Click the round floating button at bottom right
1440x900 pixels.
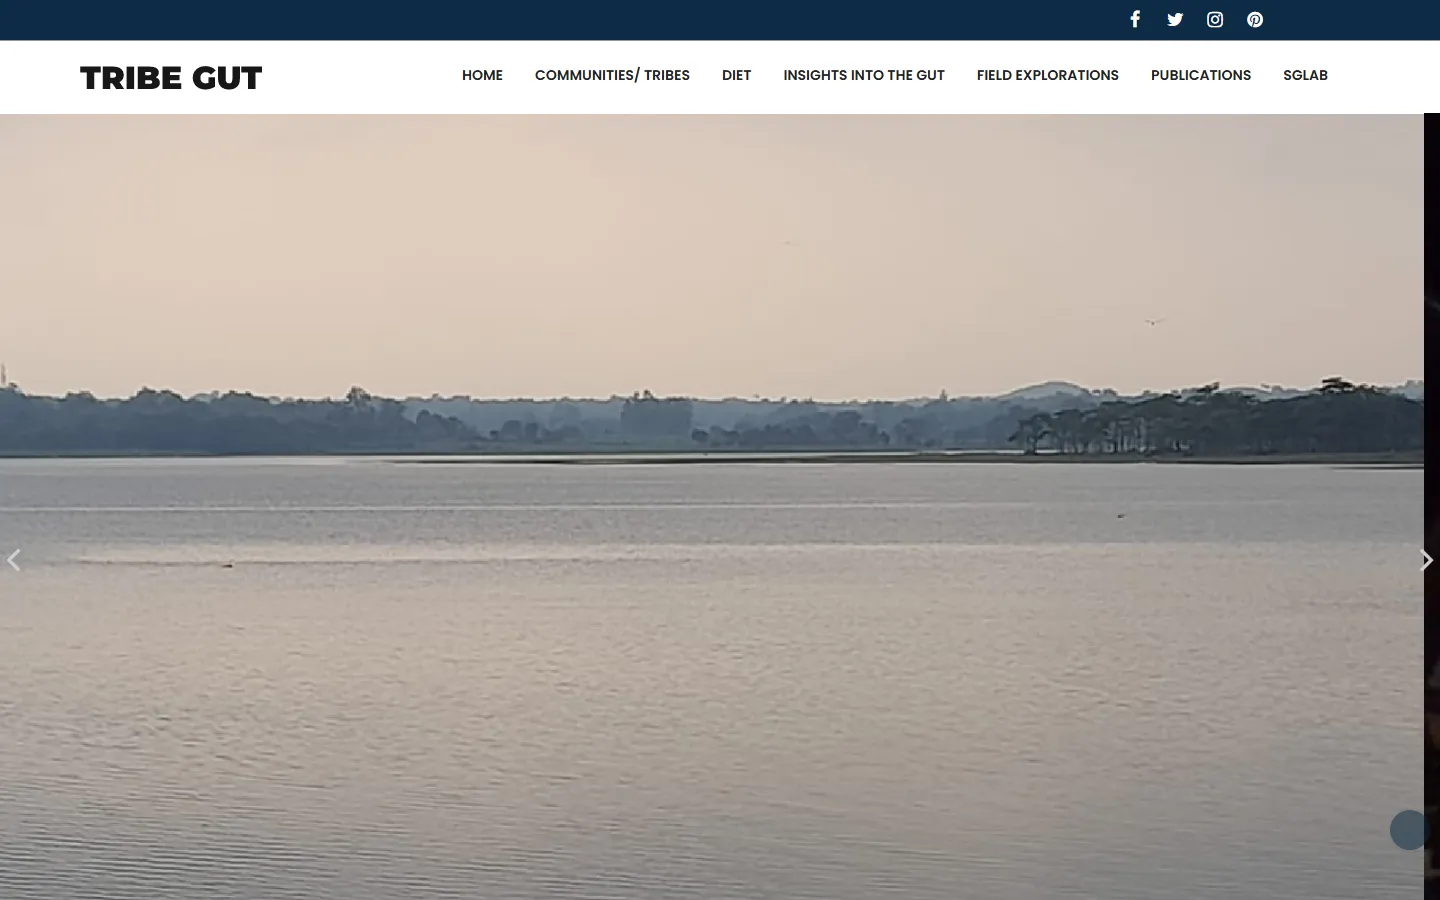pyautogui.click(x=1410, y=830)
